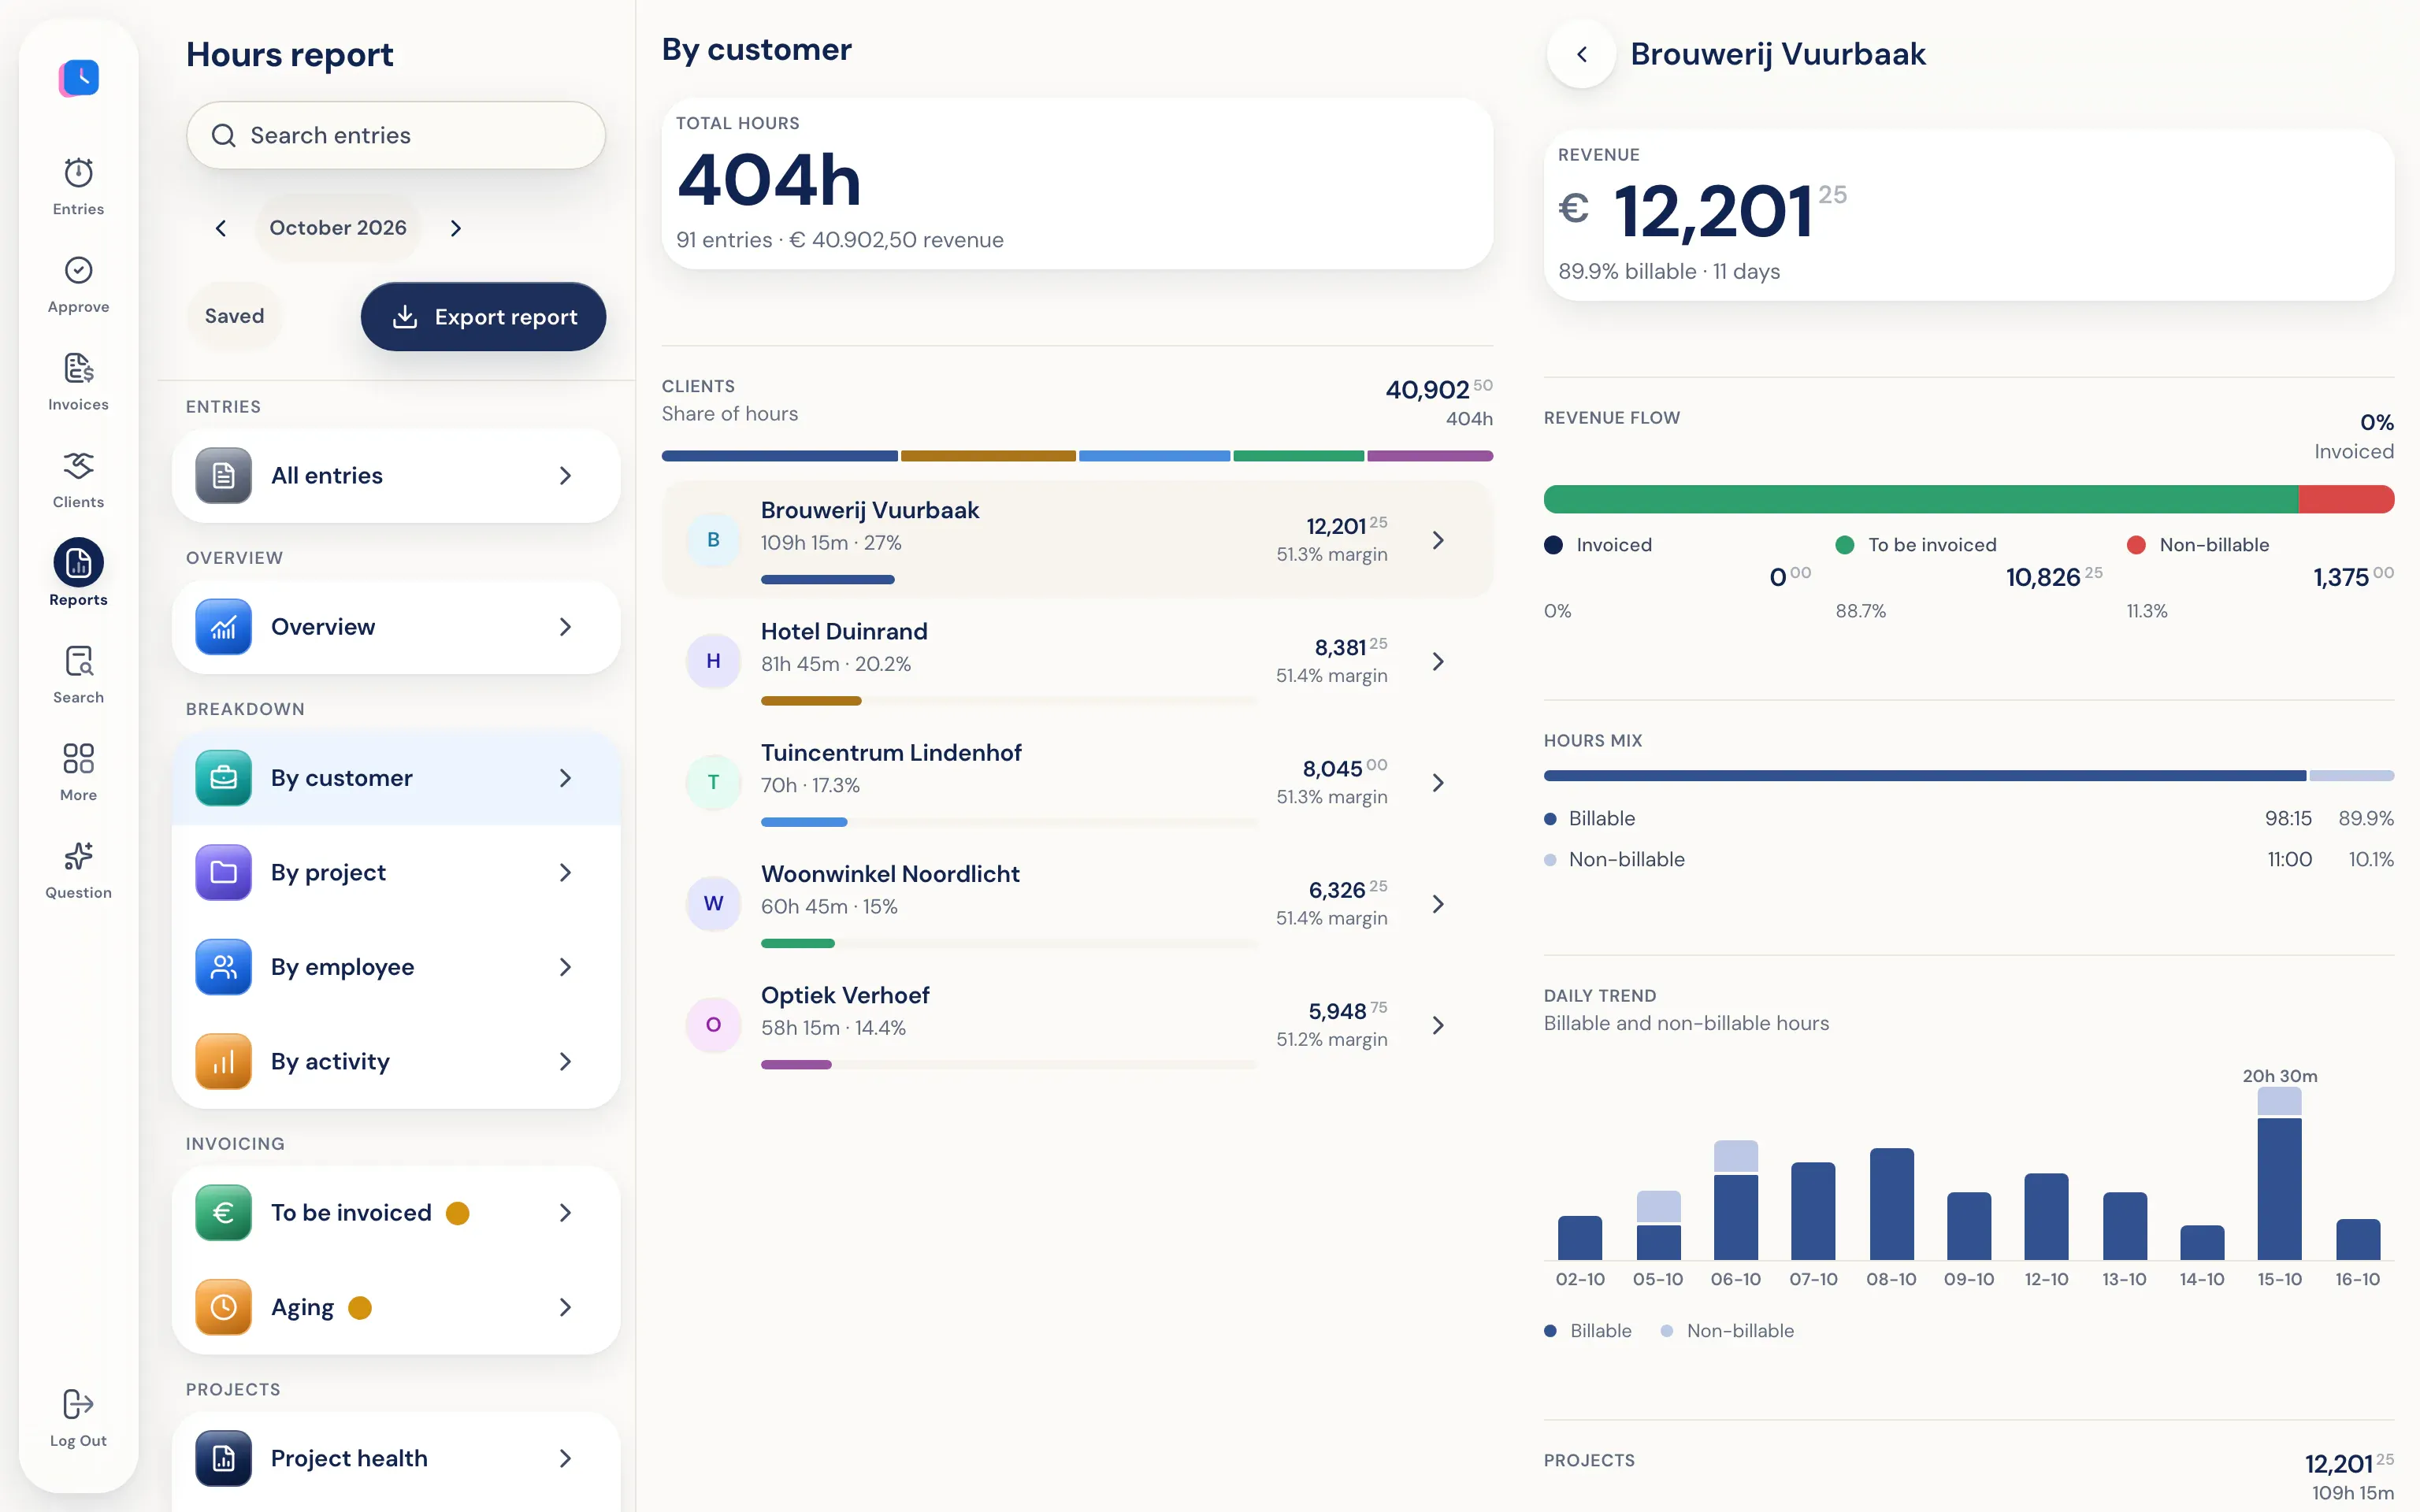Image resolution: width=2420 pixels, height=1512 pixels.
Task: Click the app clock logo
Action: point(79,77)
